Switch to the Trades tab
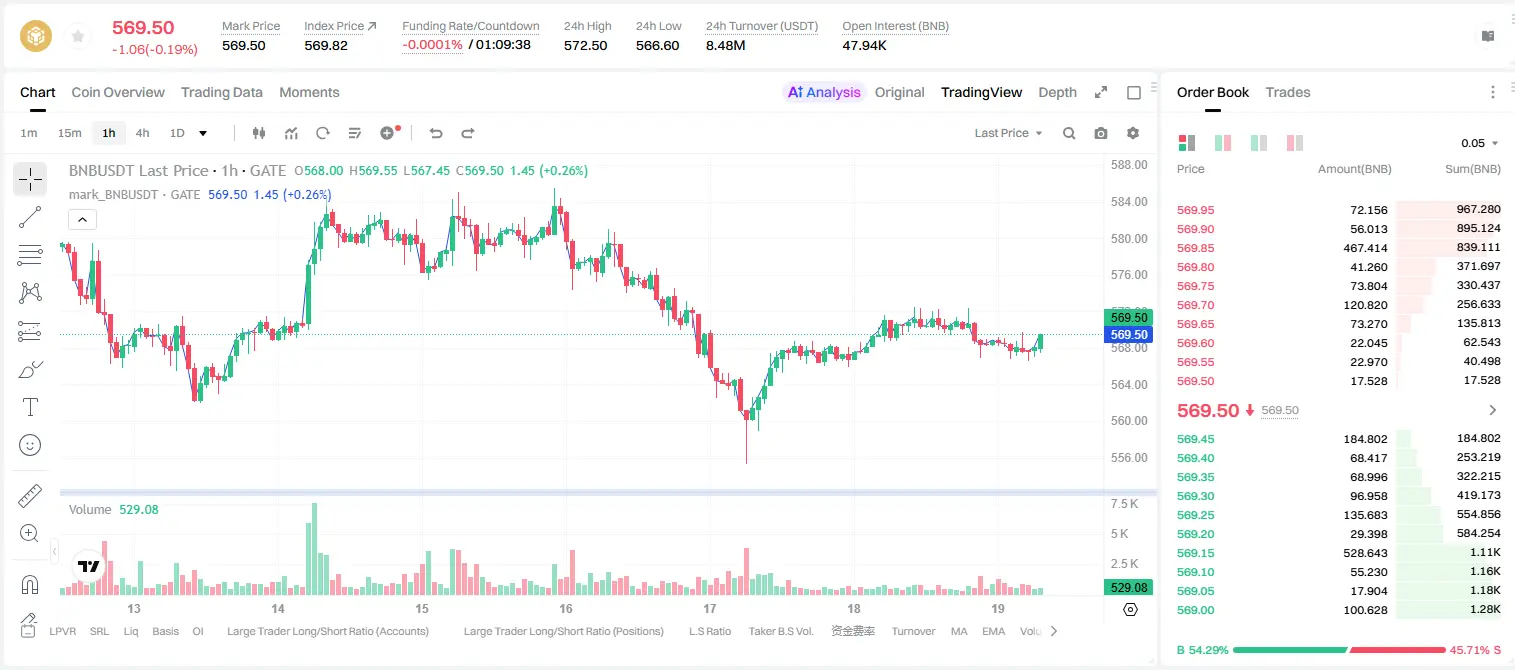This screenshot has width=1515, height=670. pyautogui.click(x=1288, y=92)
